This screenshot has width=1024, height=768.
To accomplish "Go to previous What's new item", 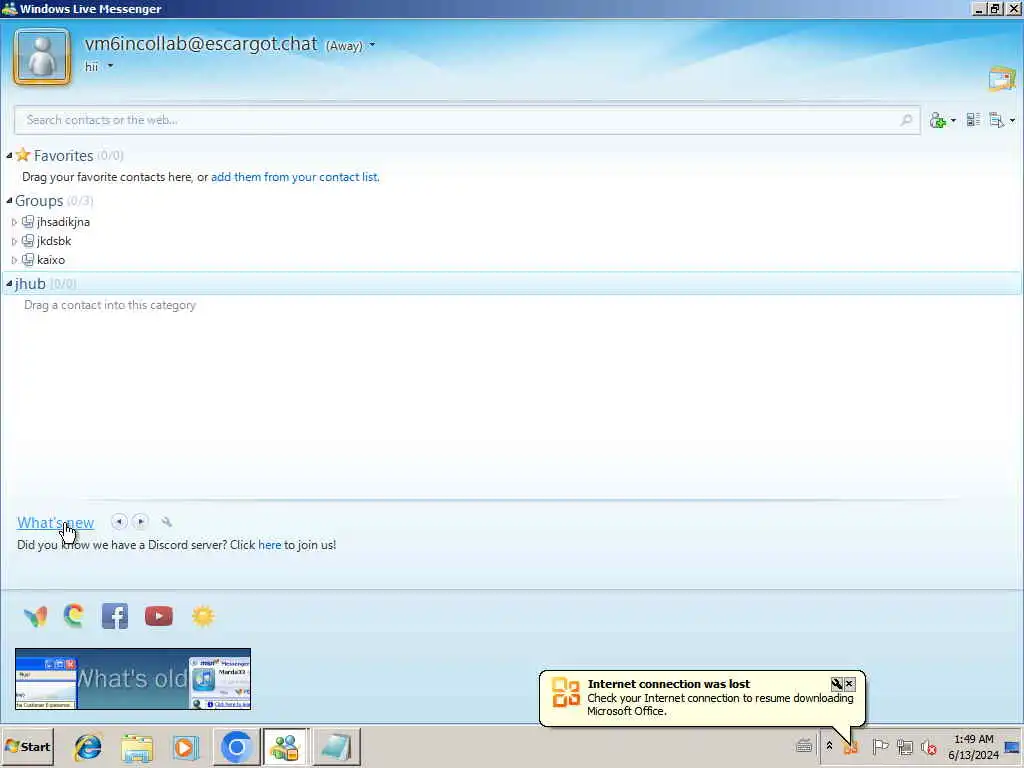I will coord(119,521).
